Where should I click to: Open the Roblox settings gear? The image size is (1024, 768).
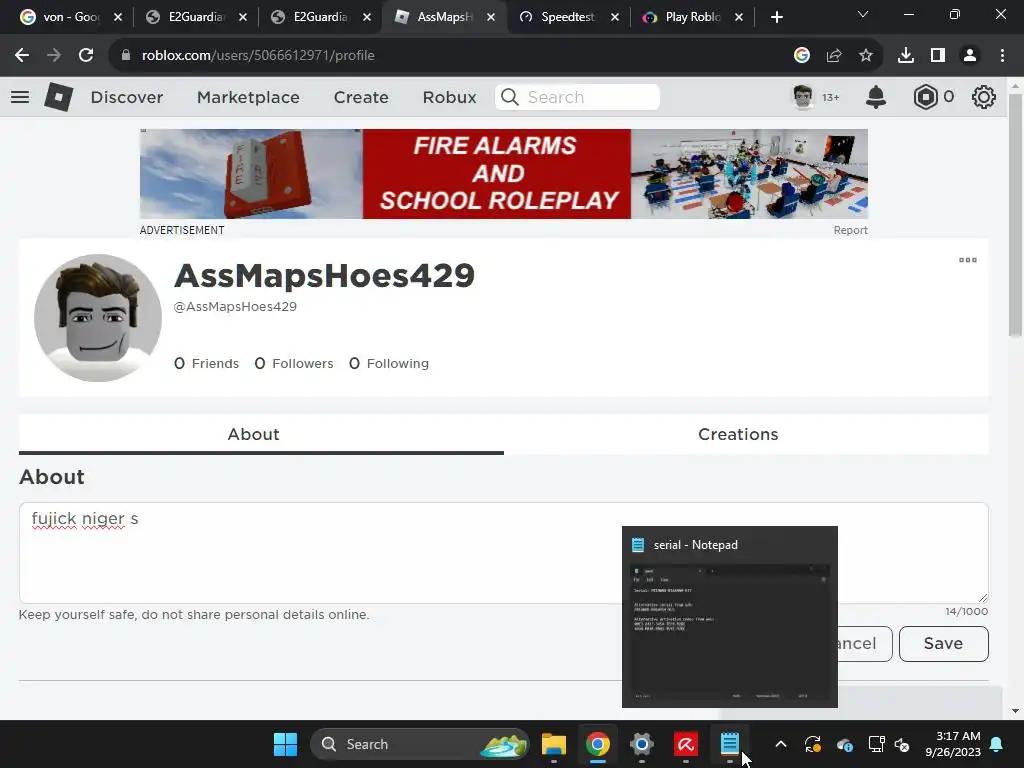click(983, 97)
